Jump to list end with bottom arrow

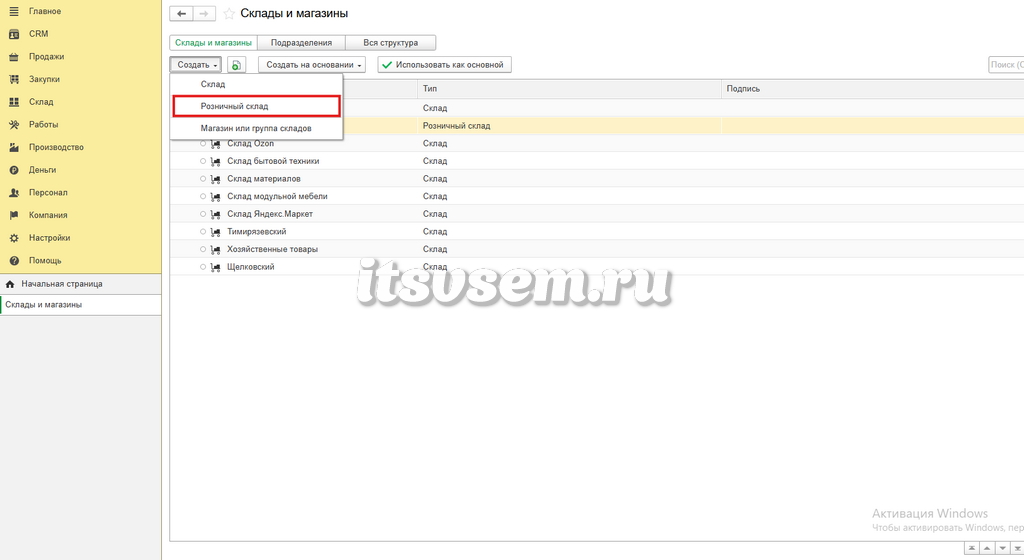[x=1017, y=548]
